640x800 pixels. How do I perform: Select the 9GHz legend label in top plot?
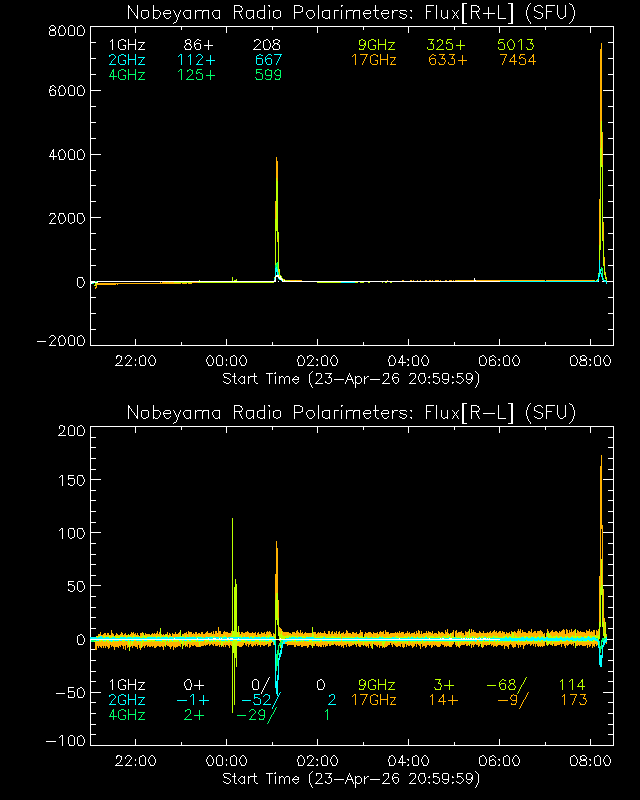pyautogui.click(x=376, y=46)
